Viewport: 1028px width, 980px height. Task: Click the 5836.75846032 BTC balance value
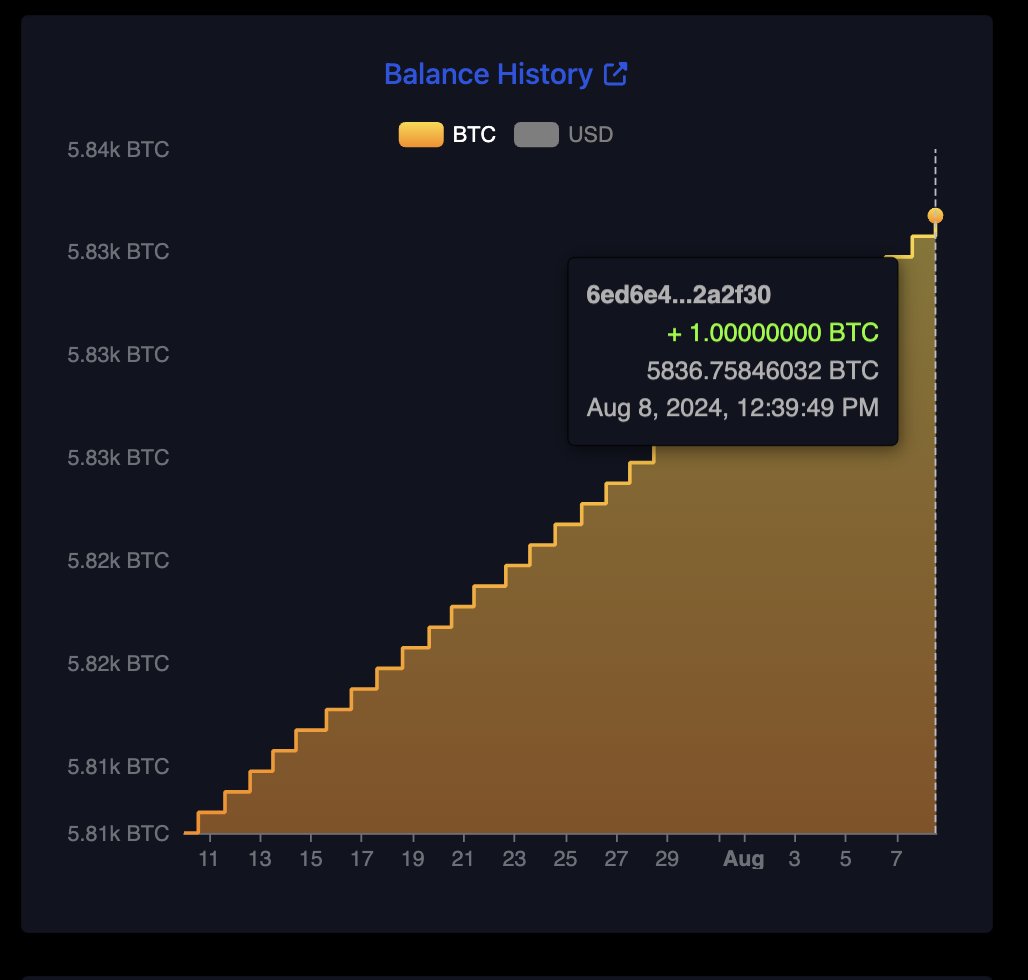[762, 370]
